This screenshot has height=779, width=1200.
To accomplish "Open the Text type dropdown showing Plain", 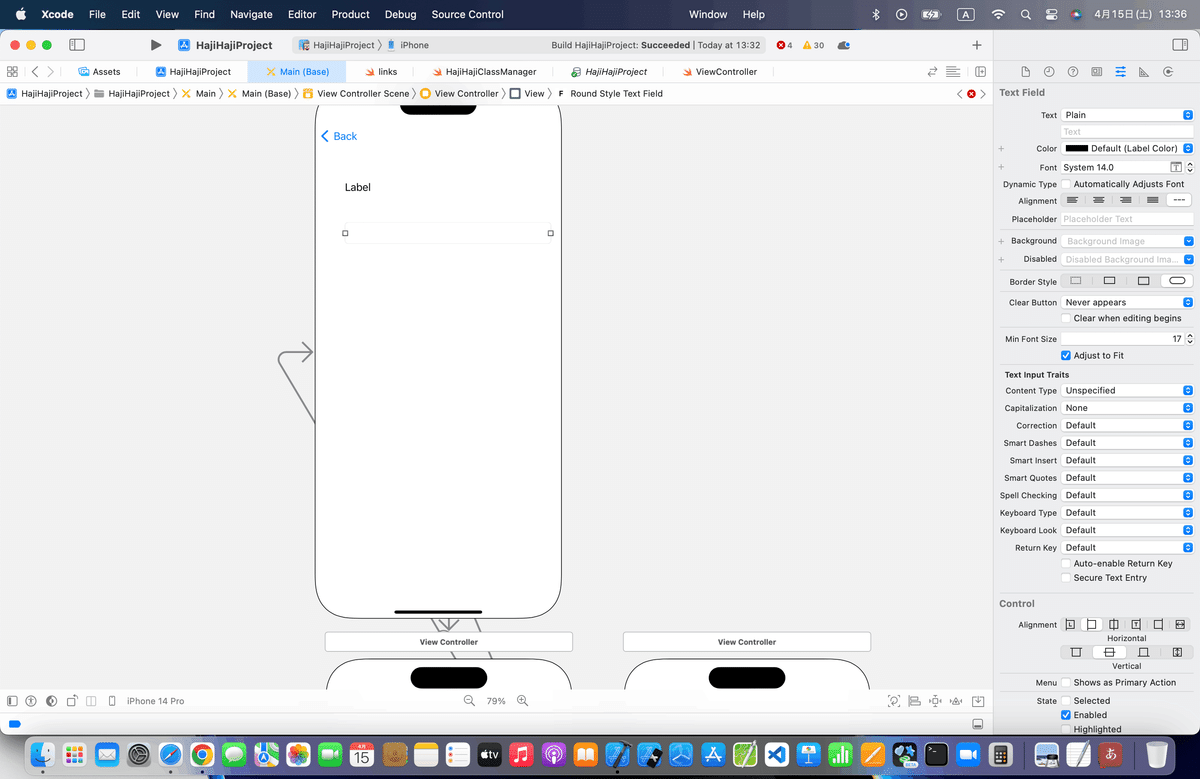I will click(x=1127, y=115).
